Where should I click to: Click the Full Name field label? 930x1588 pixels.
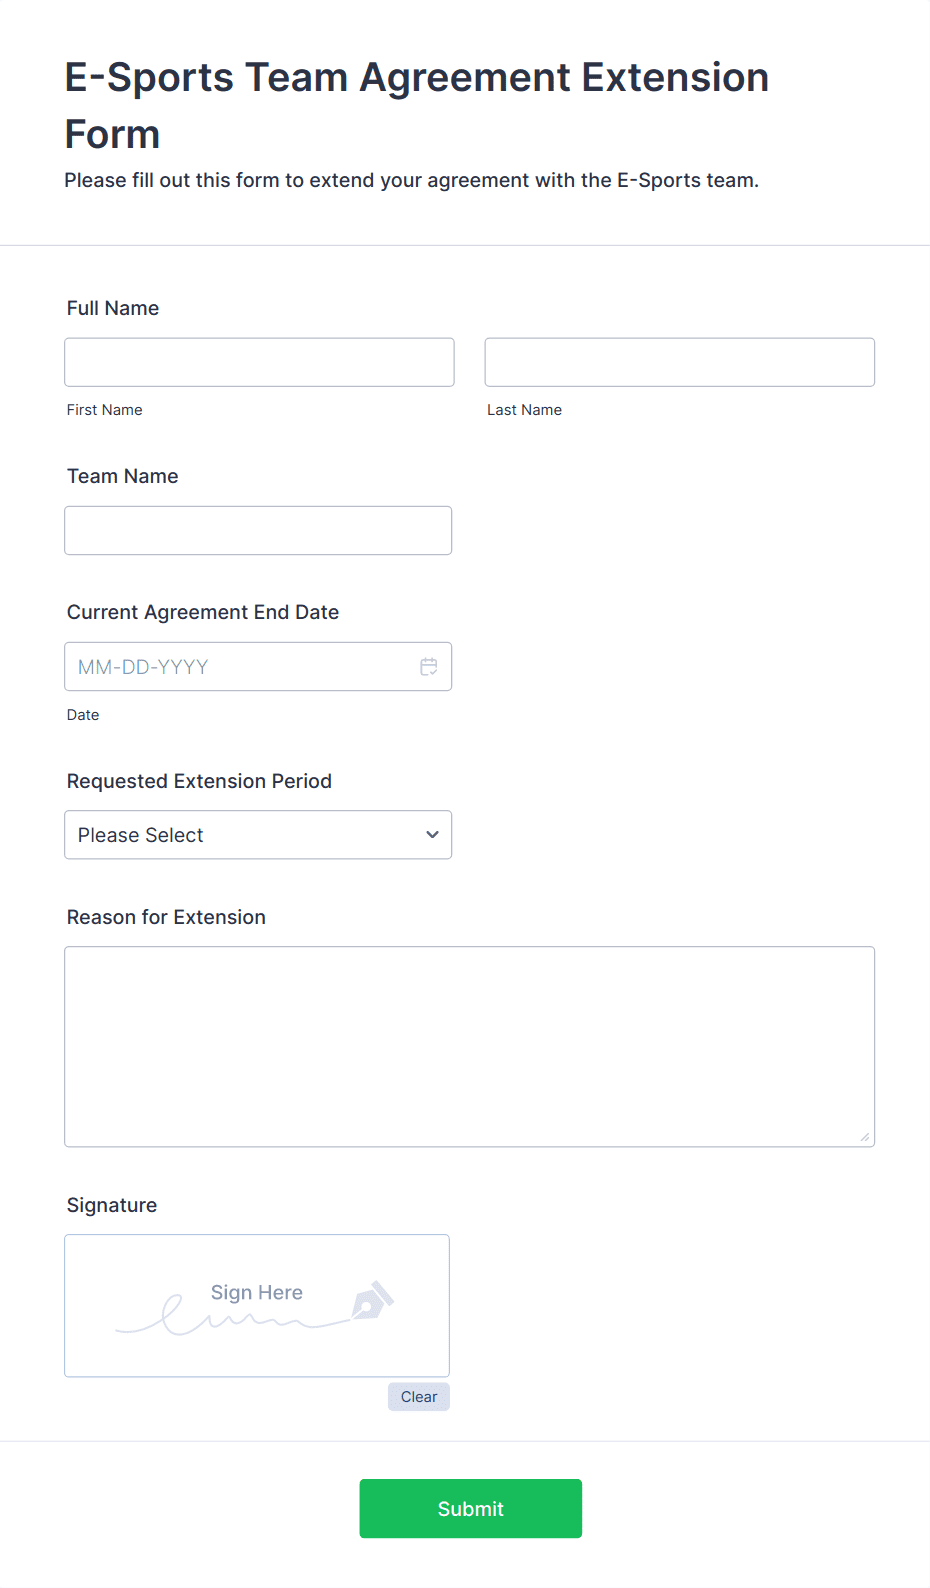tap(113, 308)
